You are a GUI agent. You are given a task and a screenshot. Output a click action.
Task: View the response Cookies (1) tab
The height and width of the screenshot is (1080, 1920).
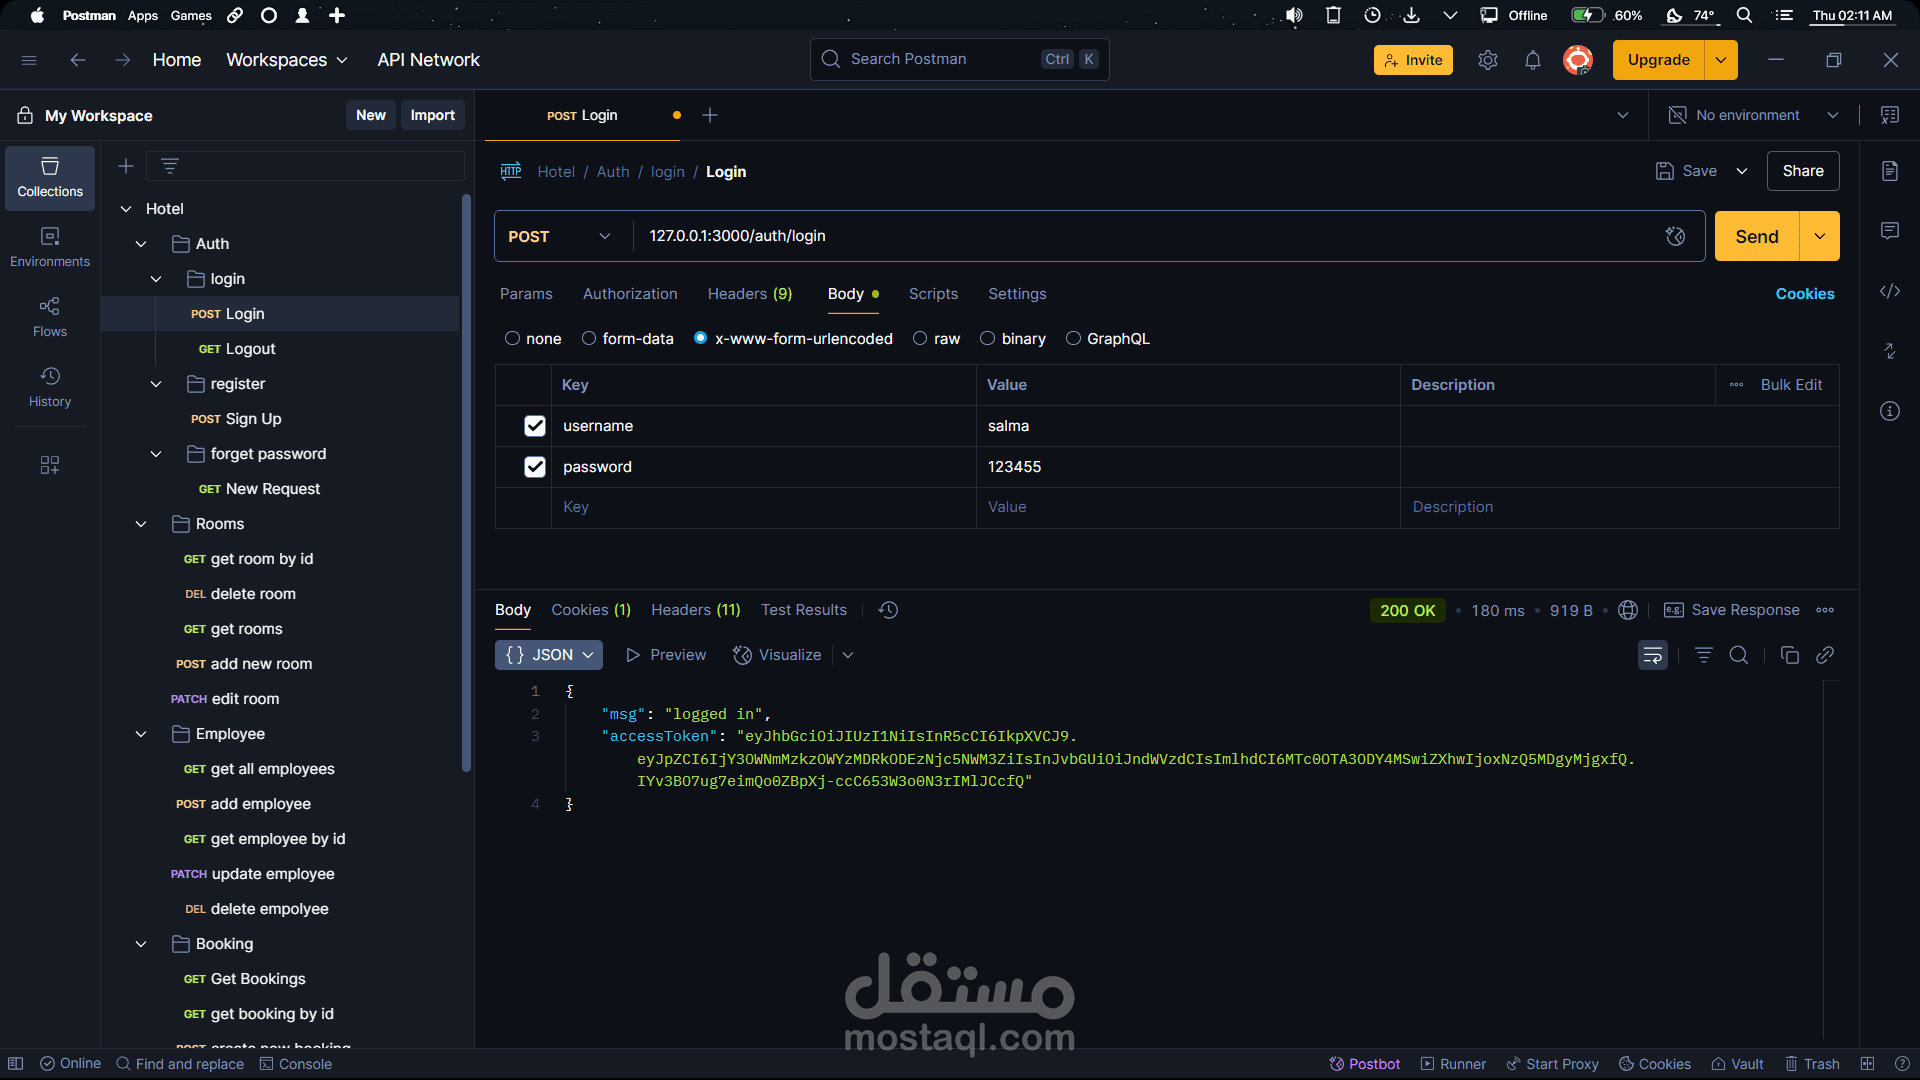(591, 610)
